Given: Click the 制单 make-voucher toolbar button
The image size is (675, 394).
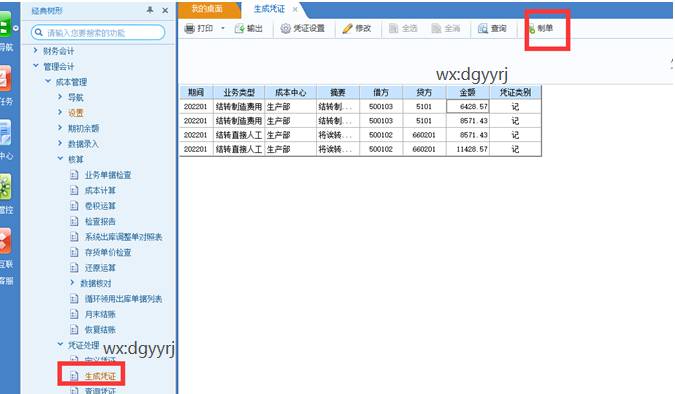Looking at the screenshot, I should click(x=541, y=28).
